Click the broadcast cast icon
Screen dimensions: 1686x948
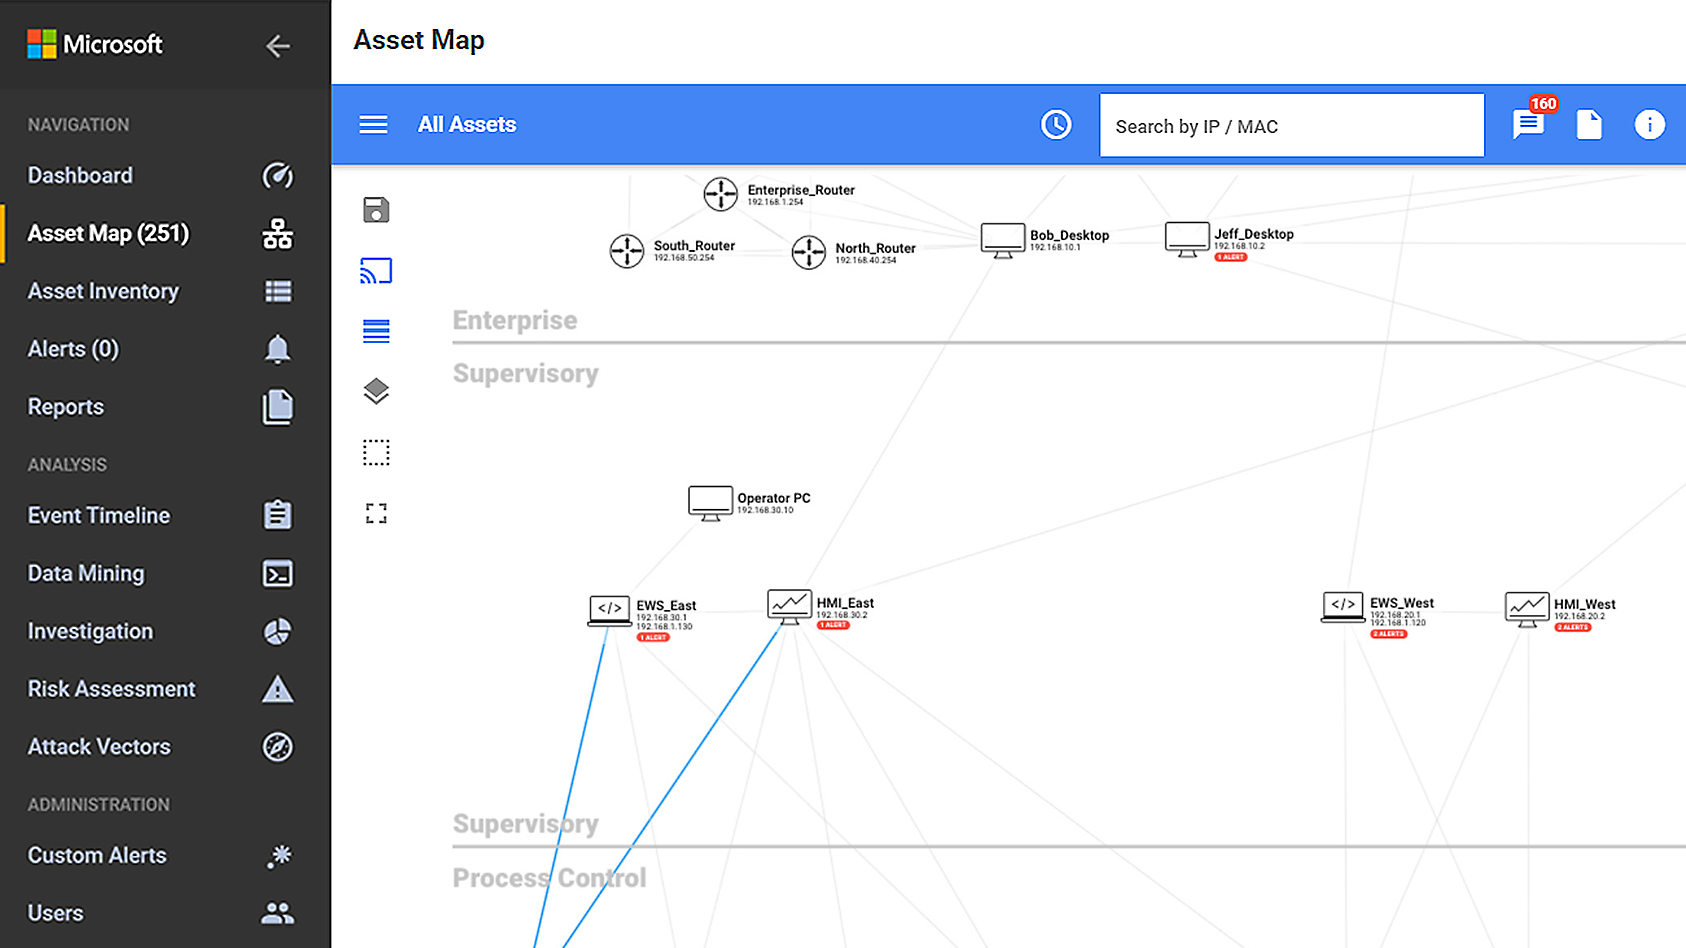[376, 271]
